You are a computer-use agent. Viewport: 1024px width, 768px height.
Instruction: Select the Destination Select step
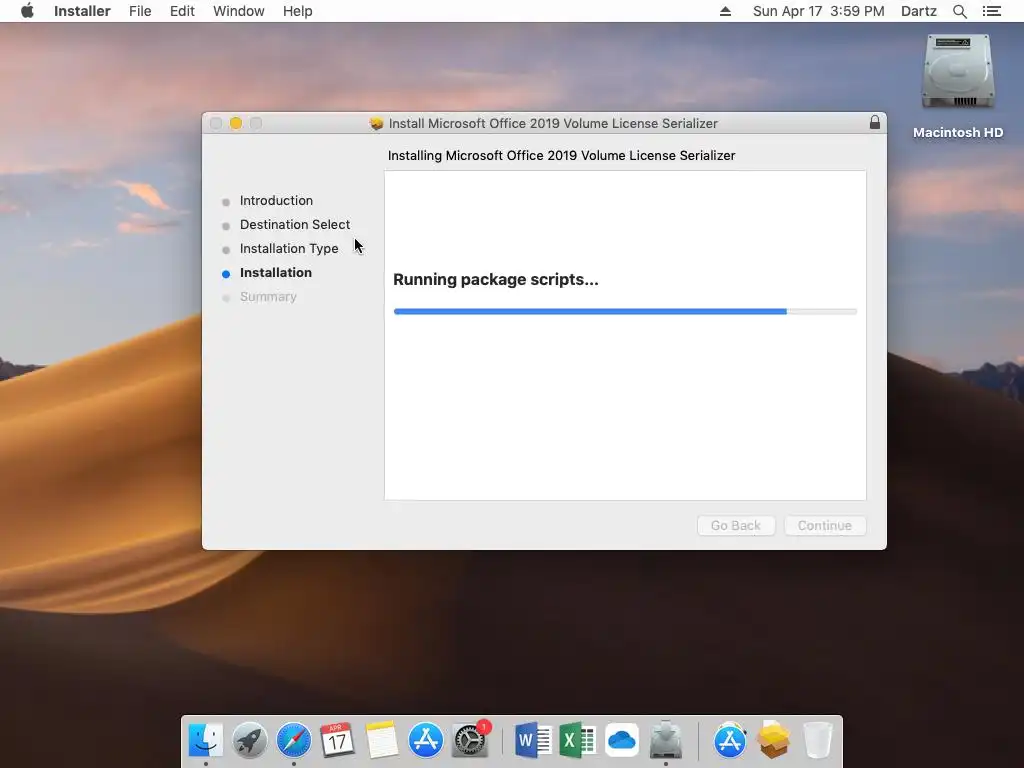click(x=295, y=225)
